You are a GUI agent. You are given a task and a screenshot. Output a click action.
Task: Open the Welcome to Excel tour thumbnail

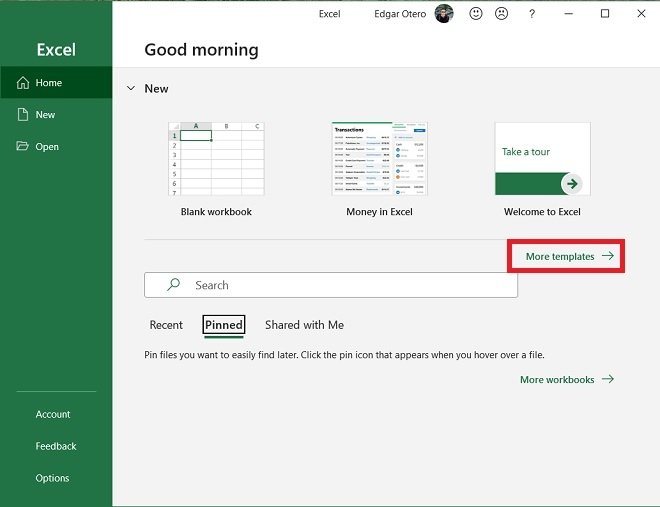[543, 159]
